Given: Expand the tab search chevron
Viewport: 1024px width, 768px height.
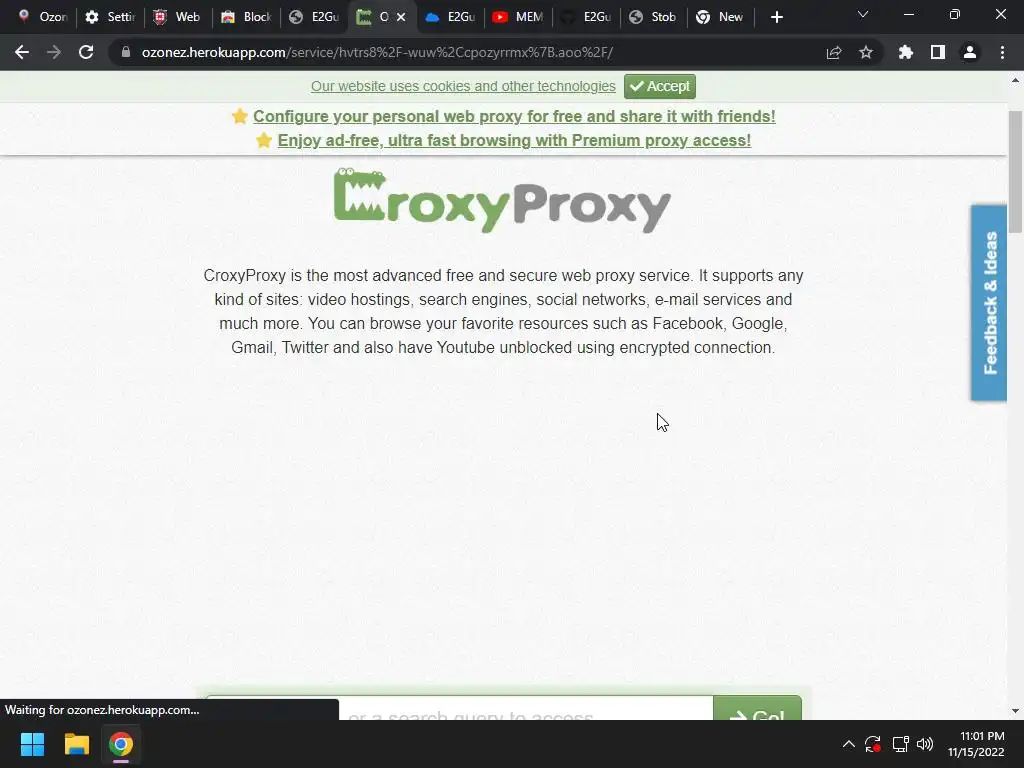Looking at the screenshot, I should pyautogui.click(x=863, y=15).
